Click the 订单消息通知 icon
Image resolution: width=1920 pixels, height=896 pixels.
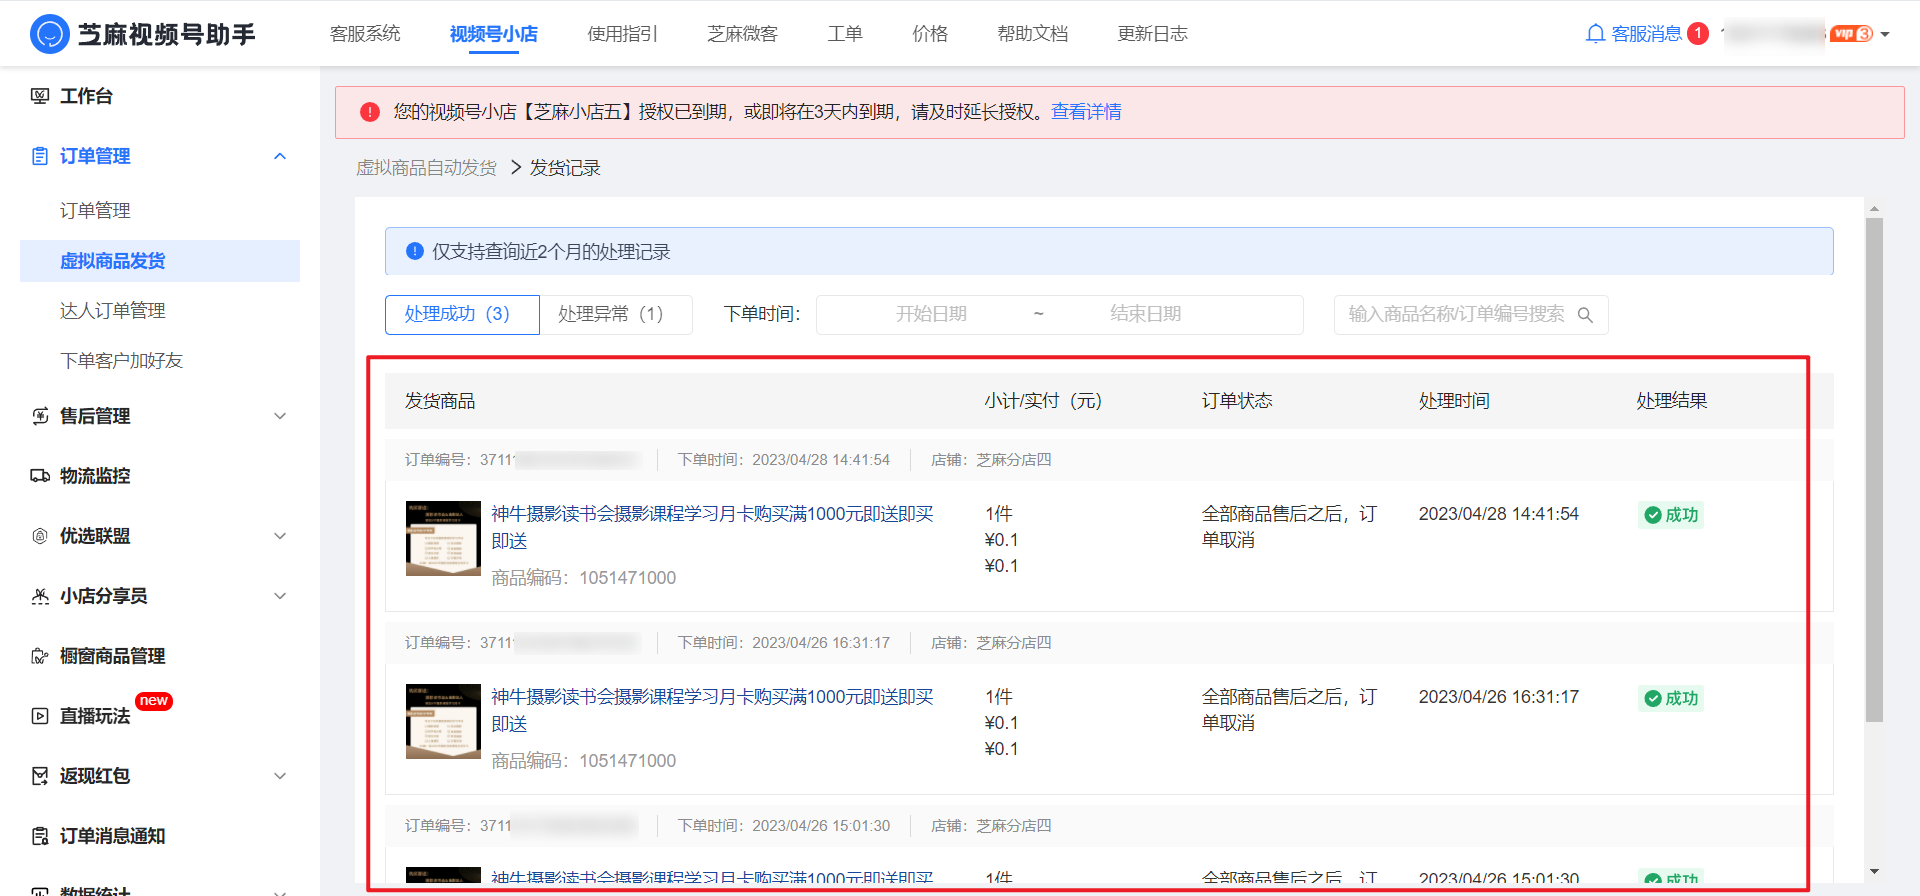click(x=40, y=836)
